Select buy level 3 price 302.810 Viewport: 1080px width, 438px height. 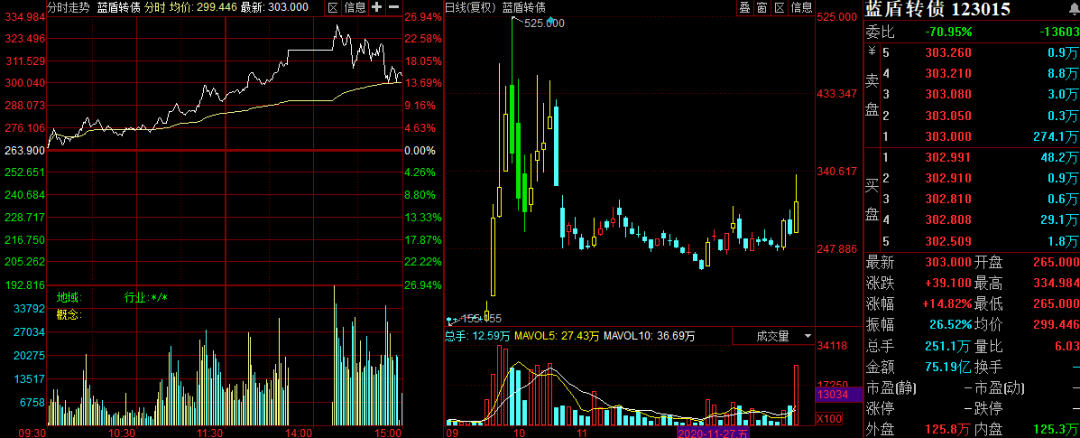click(949, 199)
